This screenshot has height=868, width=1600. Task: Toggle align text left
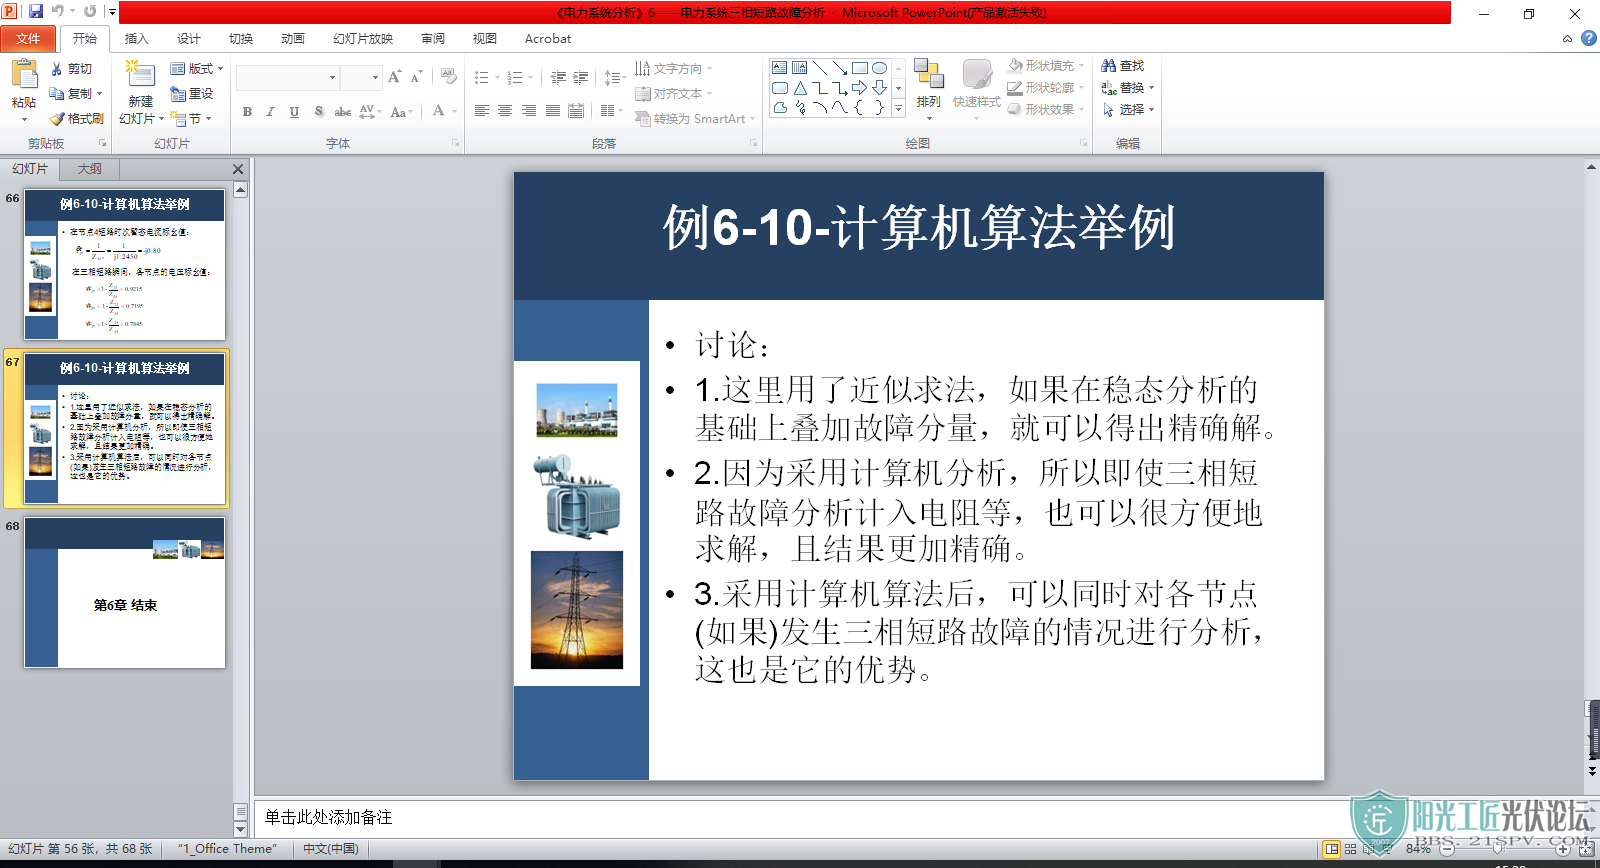482,111
